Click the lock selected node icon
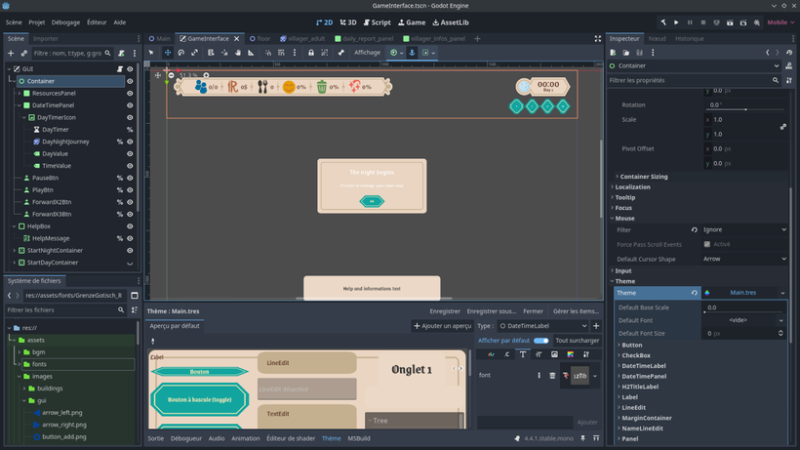 click(311, 53)
